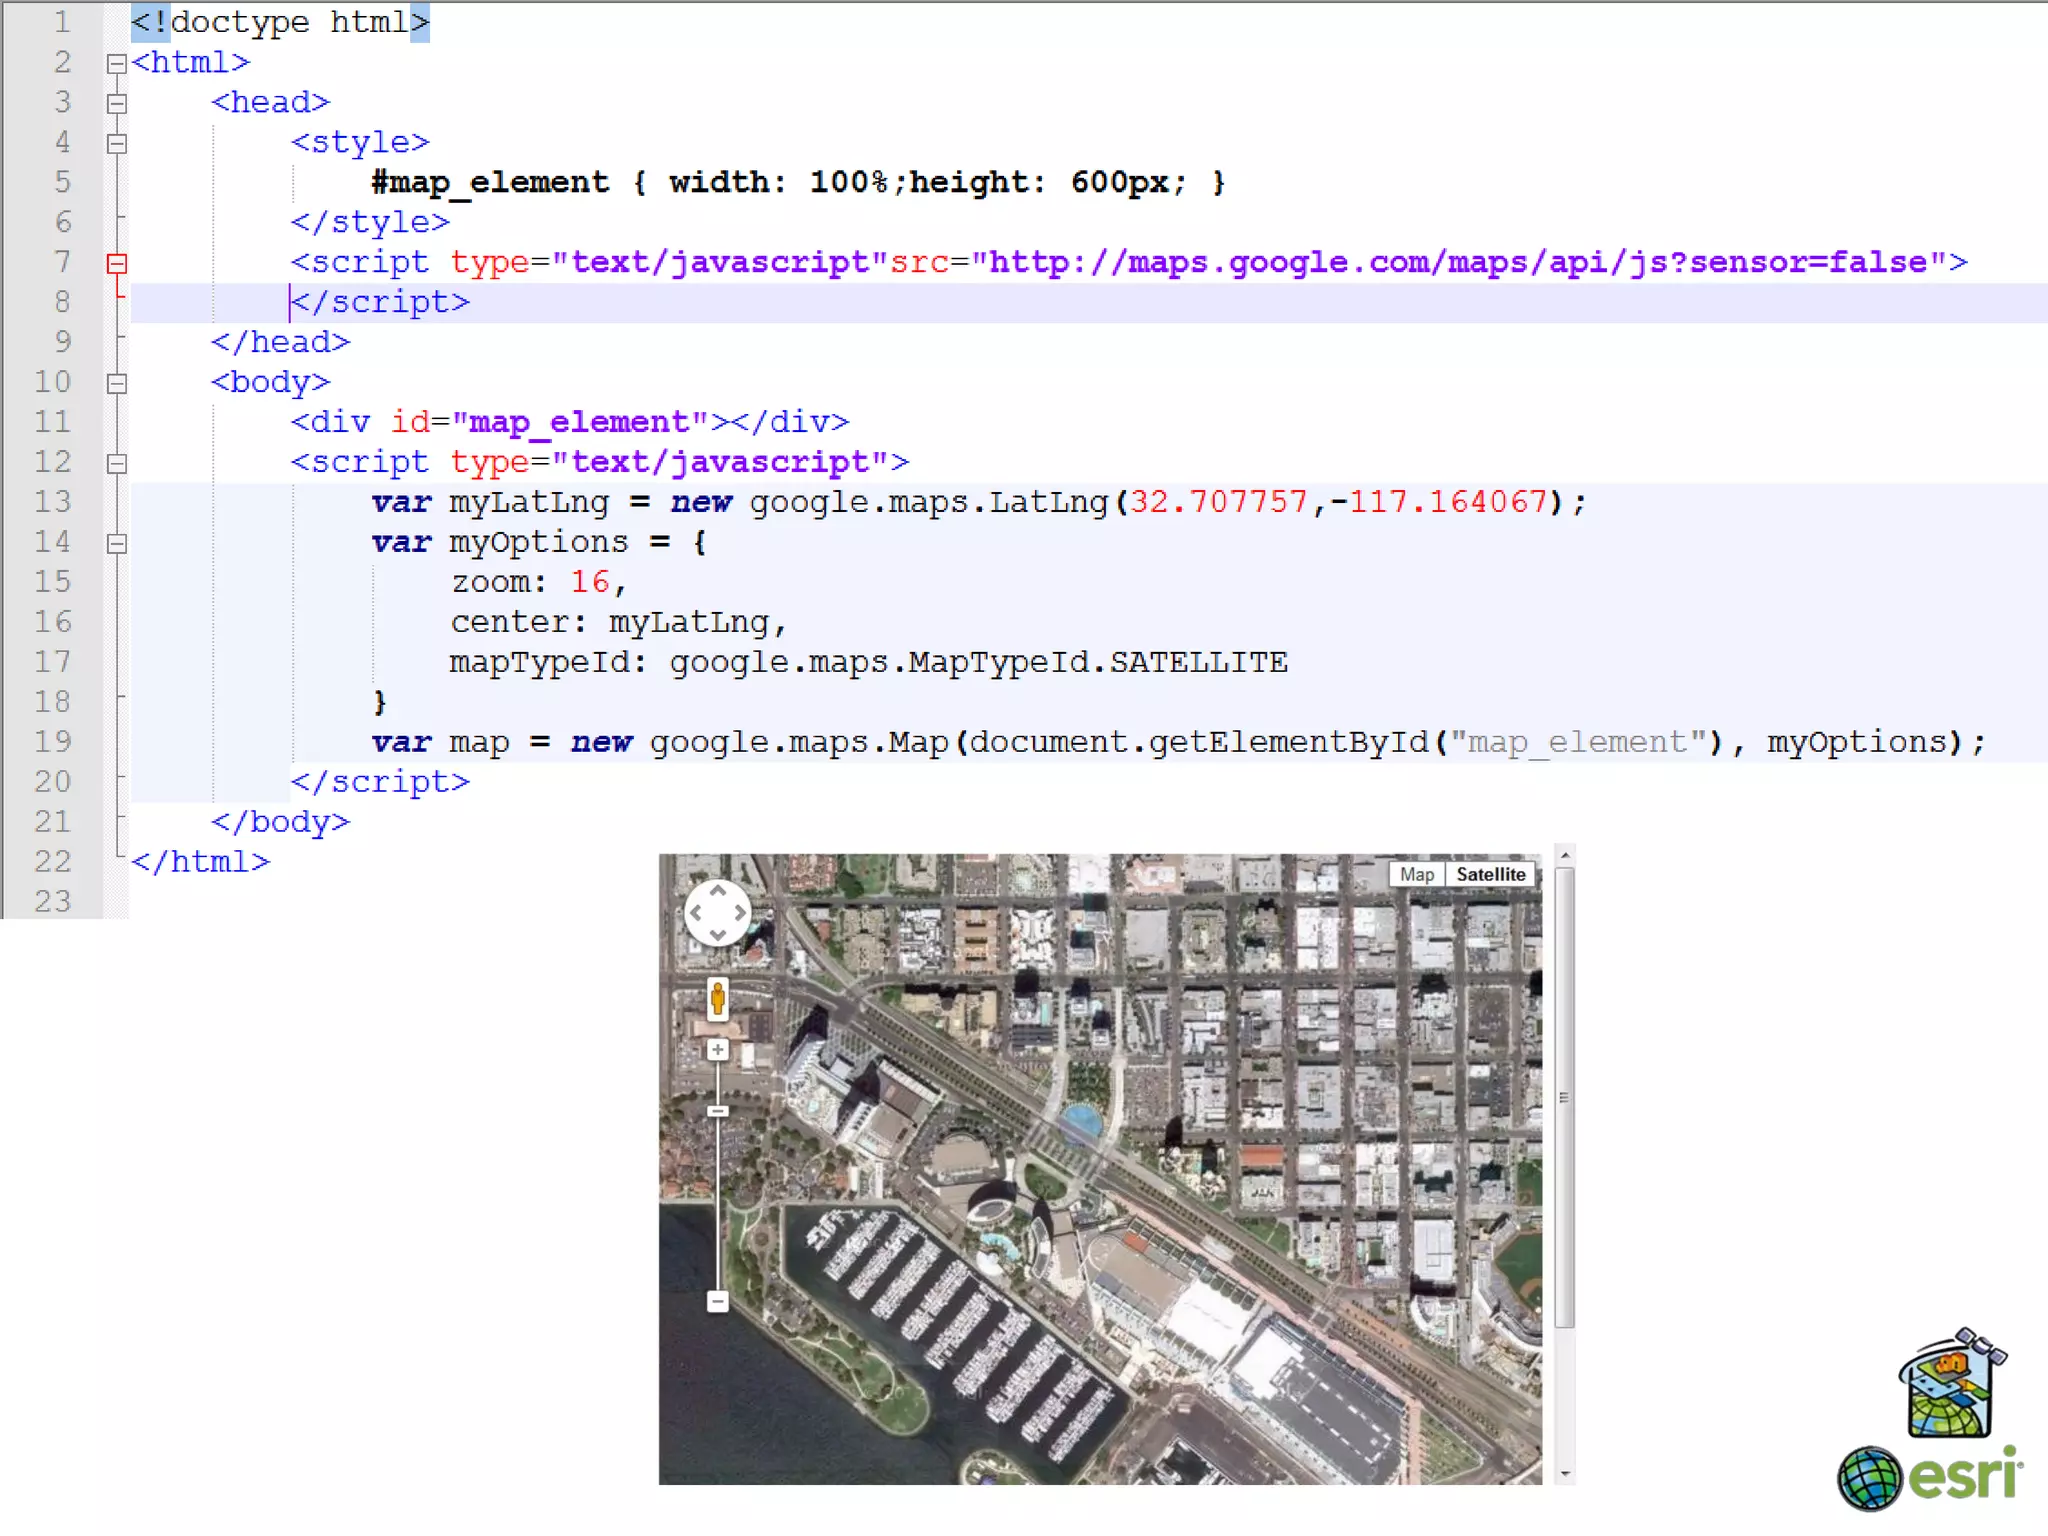
Task: Zoom in with the map plus button
Action: tap(717, 1050)
